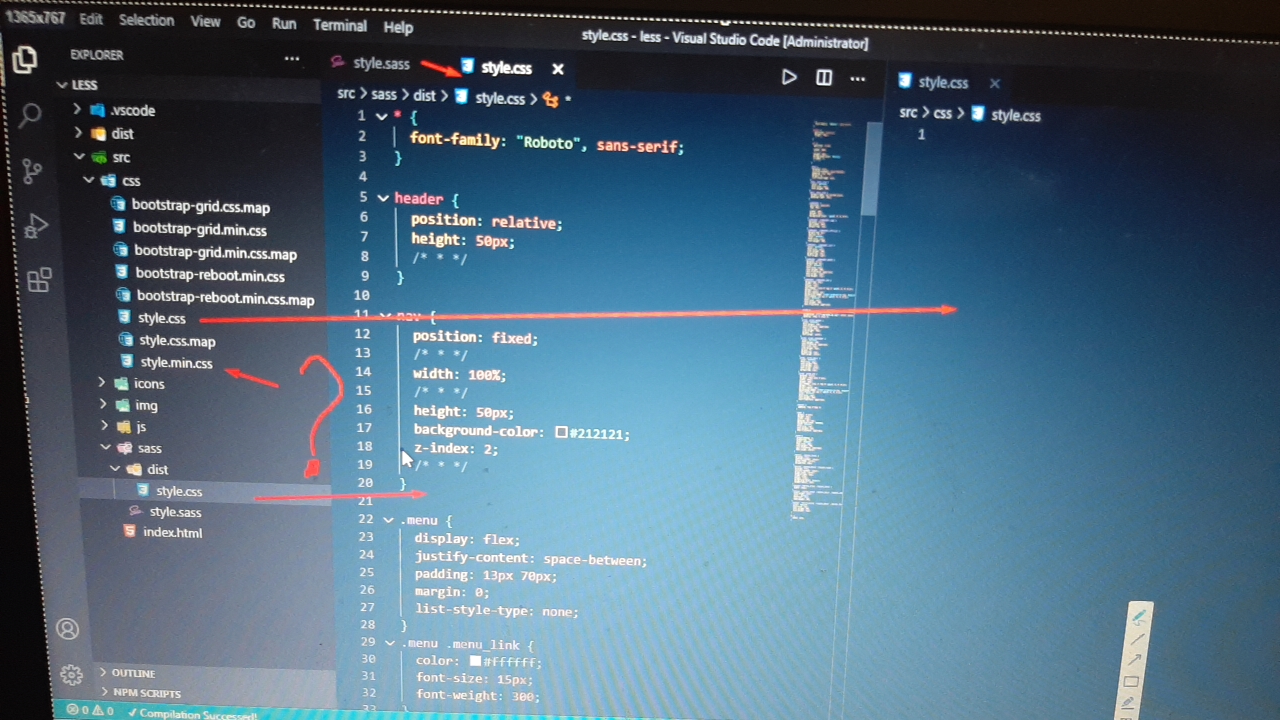The width and height of the screenshot is (1280, 720).
Task: Open the Terminal menu
Action: (339, 25)
